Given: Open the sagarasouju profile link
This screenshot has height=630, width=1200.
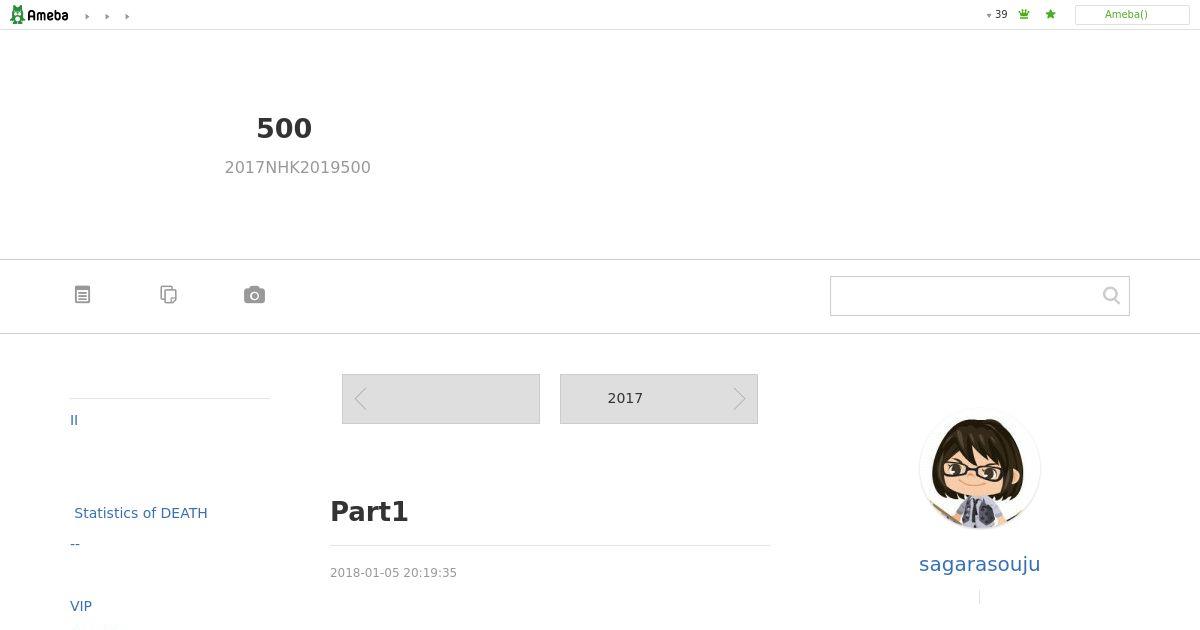Looking at the screenshot, I should click(980, 564).
